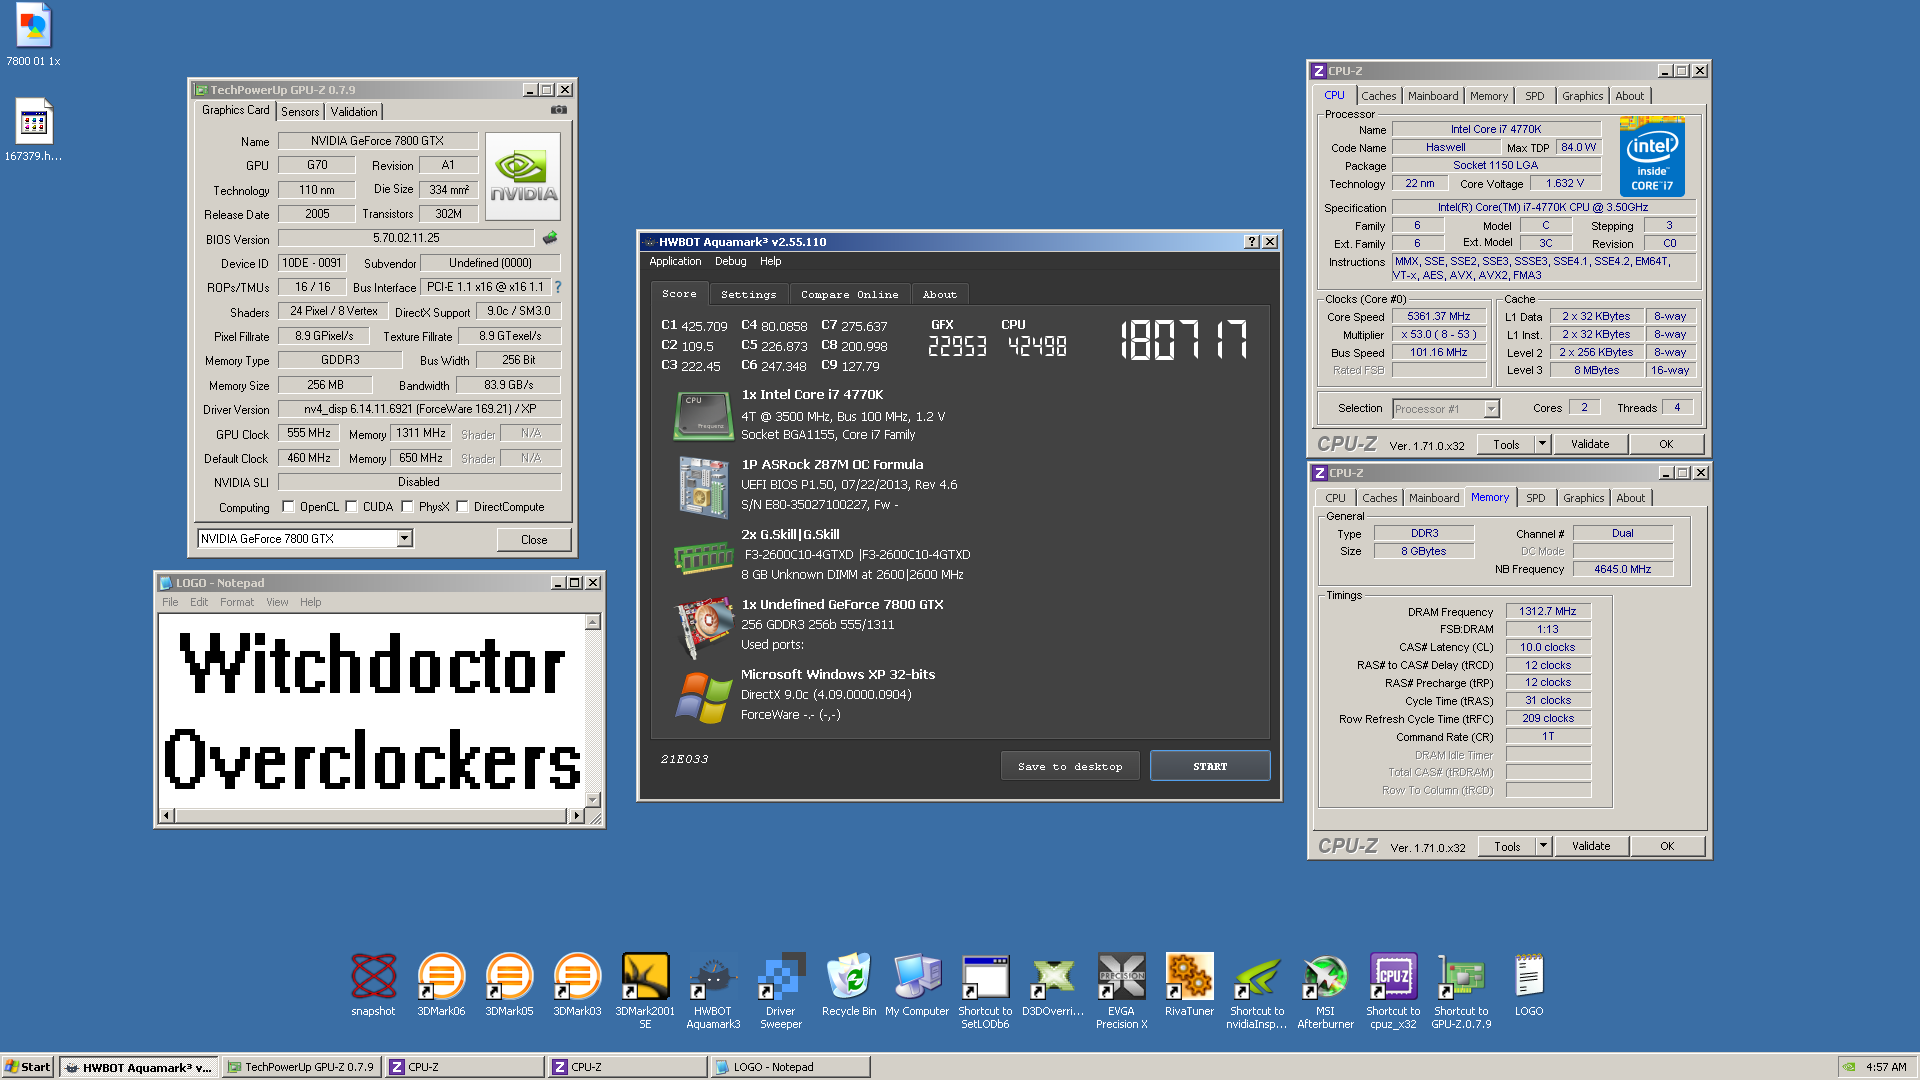Click the BIOS save icon in GPU-Z

pos(550,238)
